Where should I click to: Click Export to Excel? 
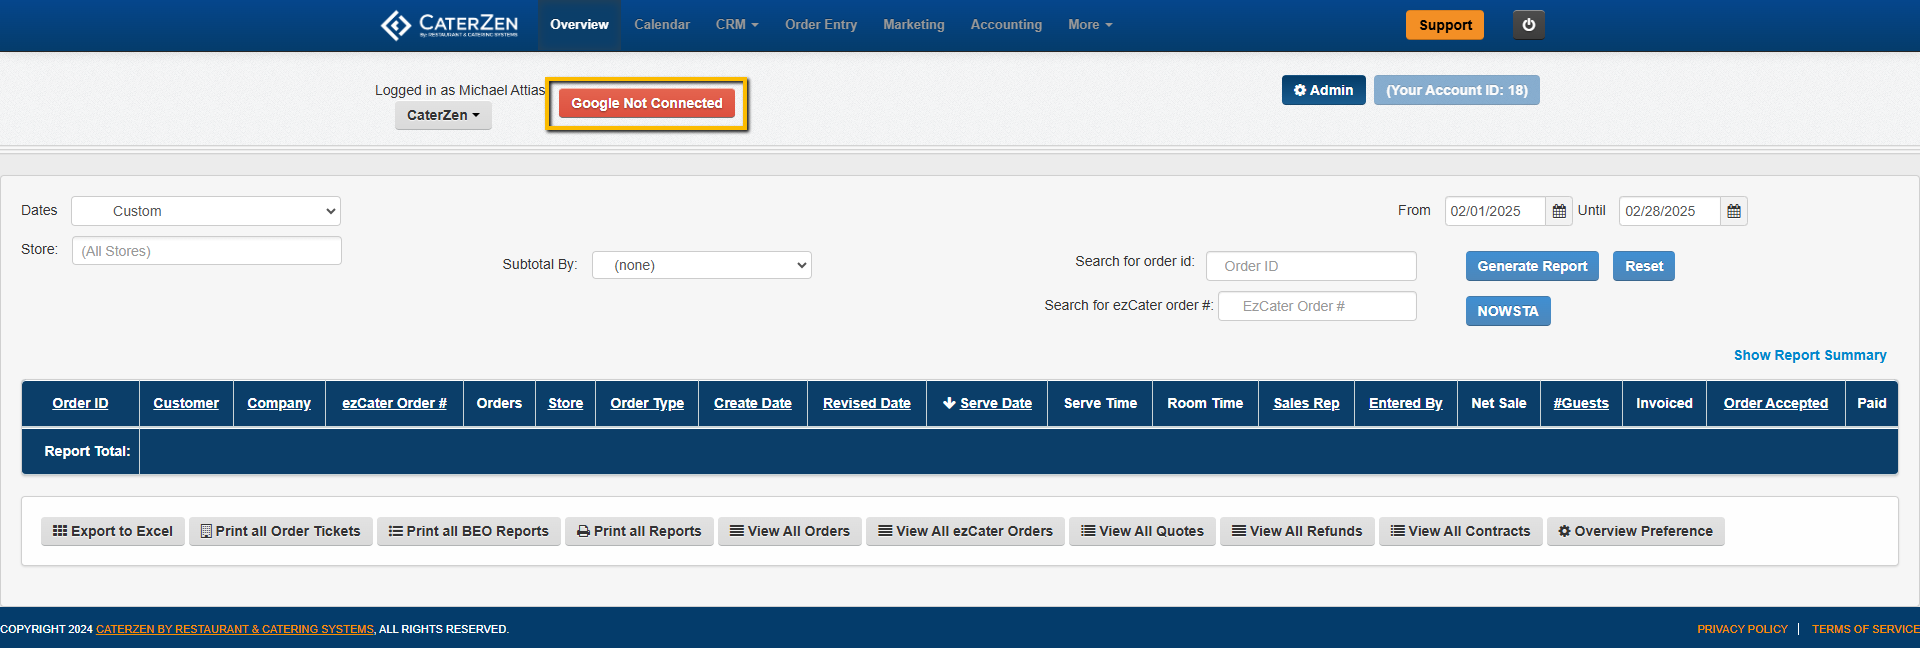click(x=113, y=531)
